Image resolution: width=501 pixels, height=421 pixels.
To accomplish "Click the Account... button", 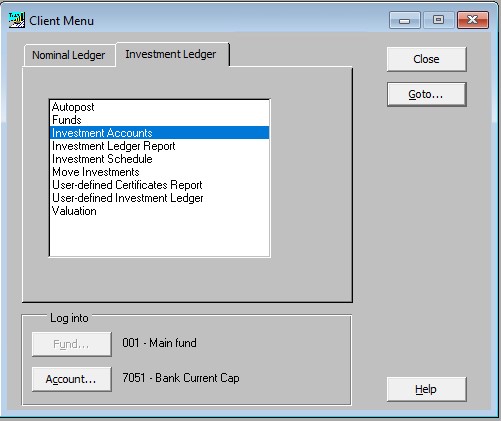I will point(71,379).
